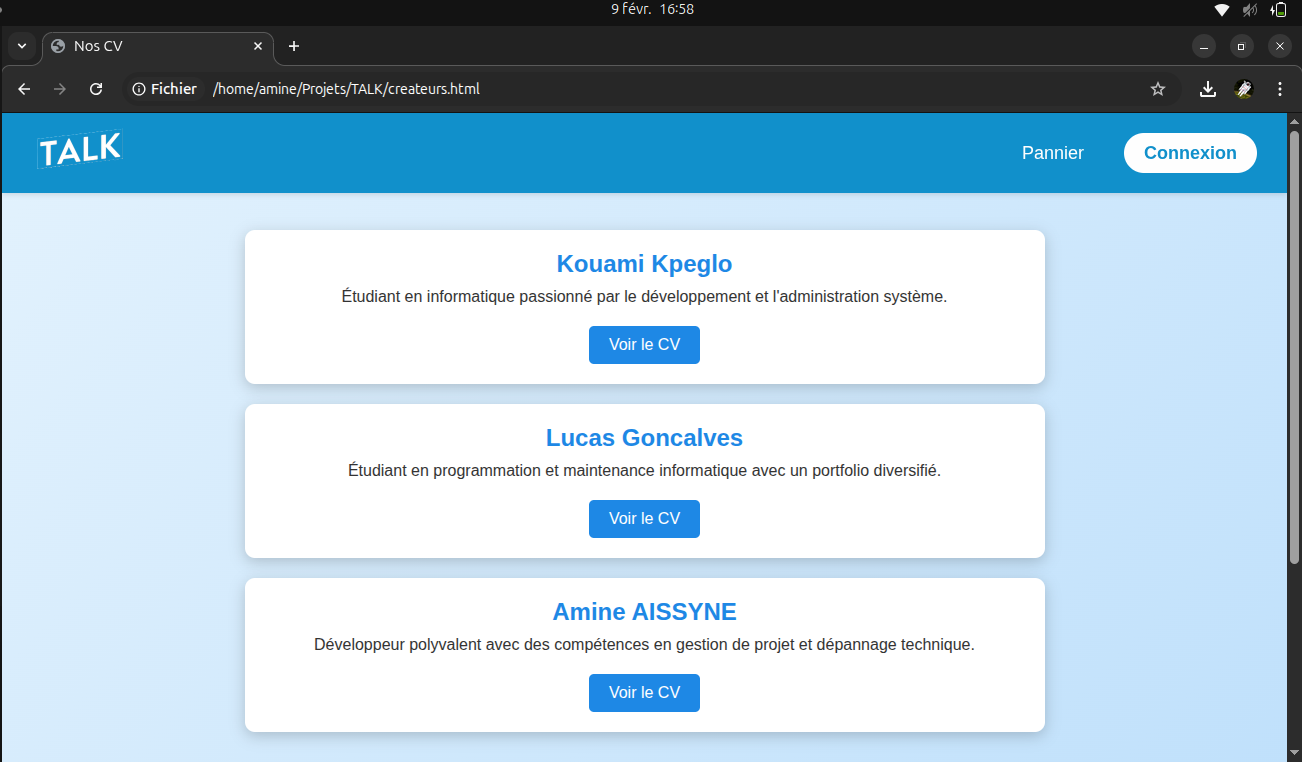Click the profile avatar icon in toolbar
Screen dimensions: 1302x762
[x=1244, y=89]
